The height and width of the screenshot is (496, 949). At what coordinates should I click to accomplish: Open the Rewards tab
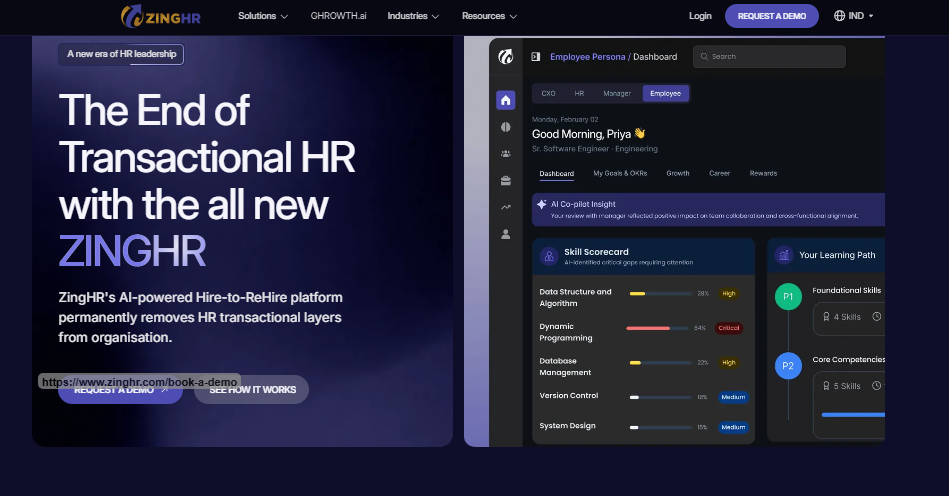click(763, 174)
